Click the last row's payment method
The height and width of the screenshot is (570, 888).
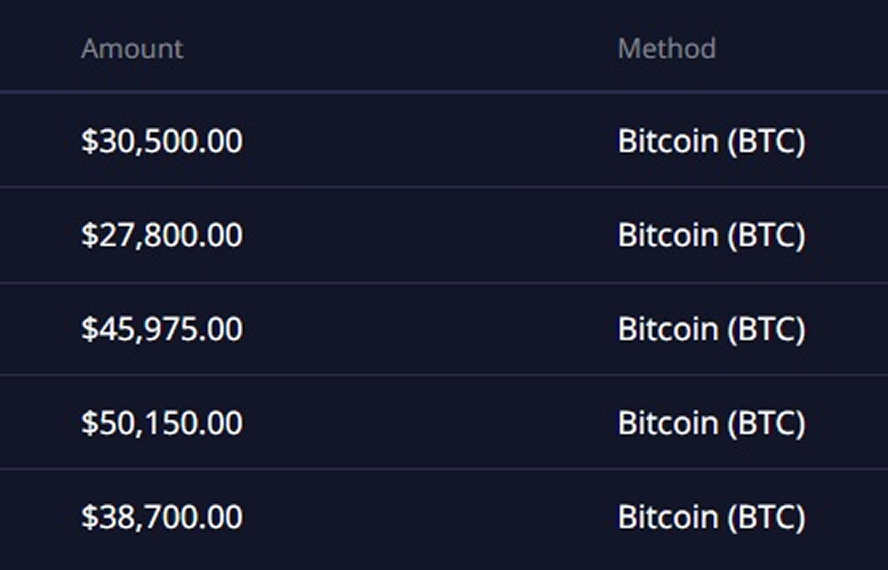711,517
